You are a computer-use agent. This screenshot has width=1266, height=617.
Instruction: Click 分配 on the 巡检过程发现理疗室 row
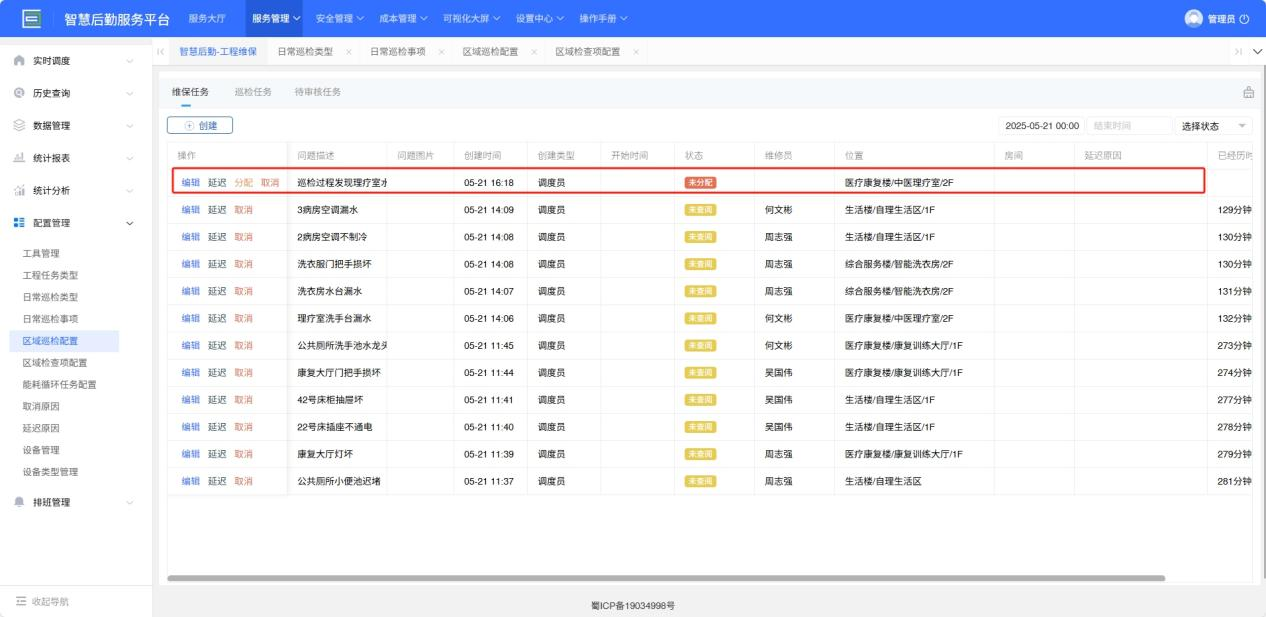coord(244,183)
